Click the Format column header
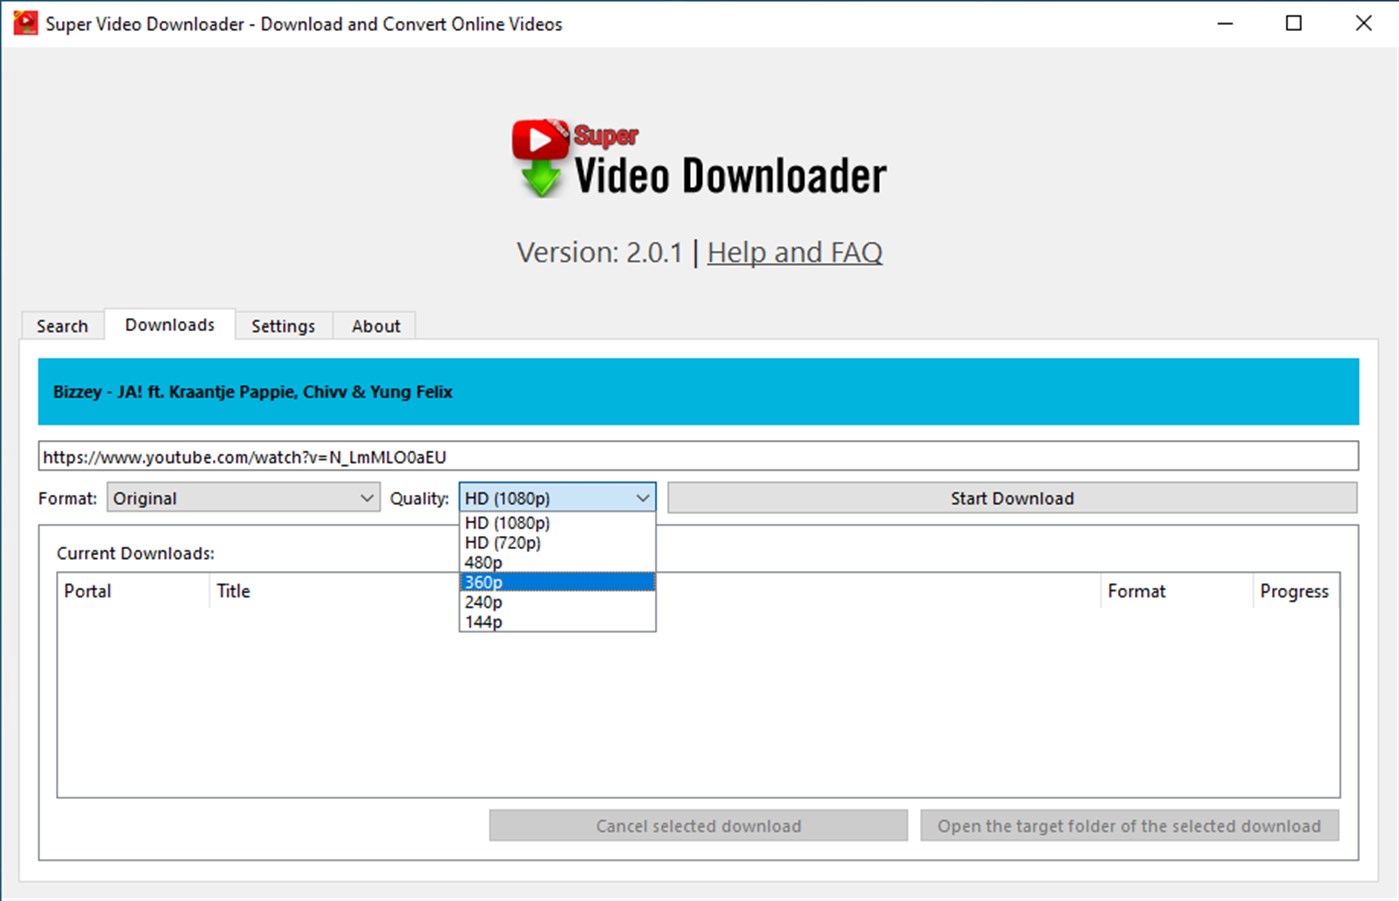Image resolution: width=1399 pixels, height=901 pixels. tap(1176, 591)
